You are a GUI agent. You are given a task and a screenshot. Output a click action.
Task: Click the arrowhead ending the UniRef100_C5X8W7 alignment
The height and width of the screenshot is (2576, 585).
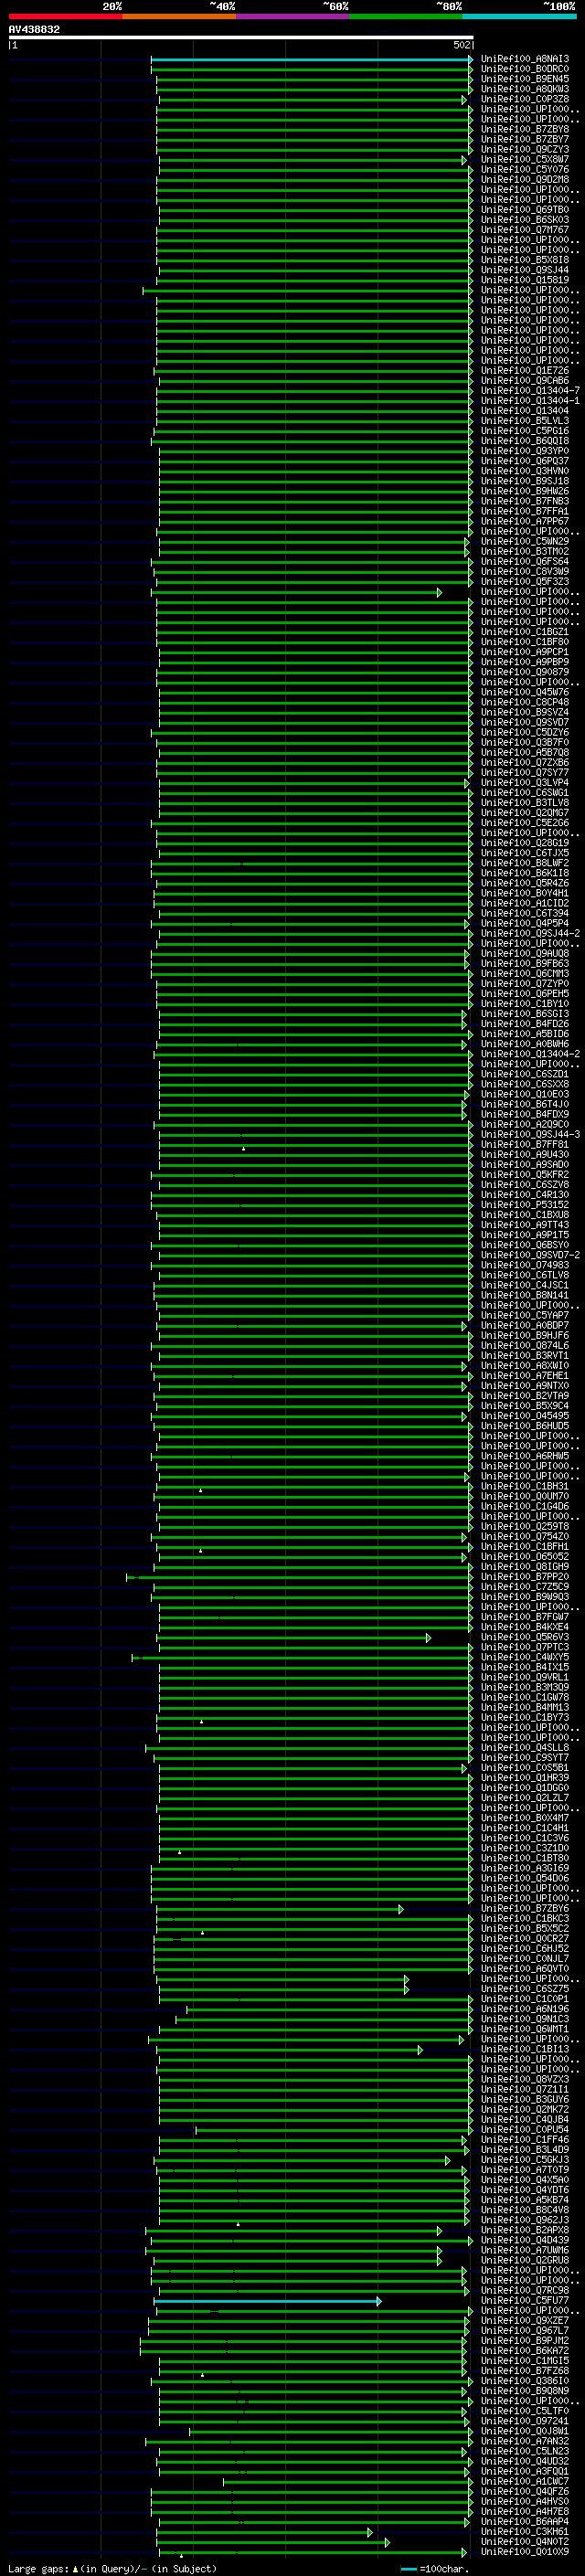pos(464,160)
